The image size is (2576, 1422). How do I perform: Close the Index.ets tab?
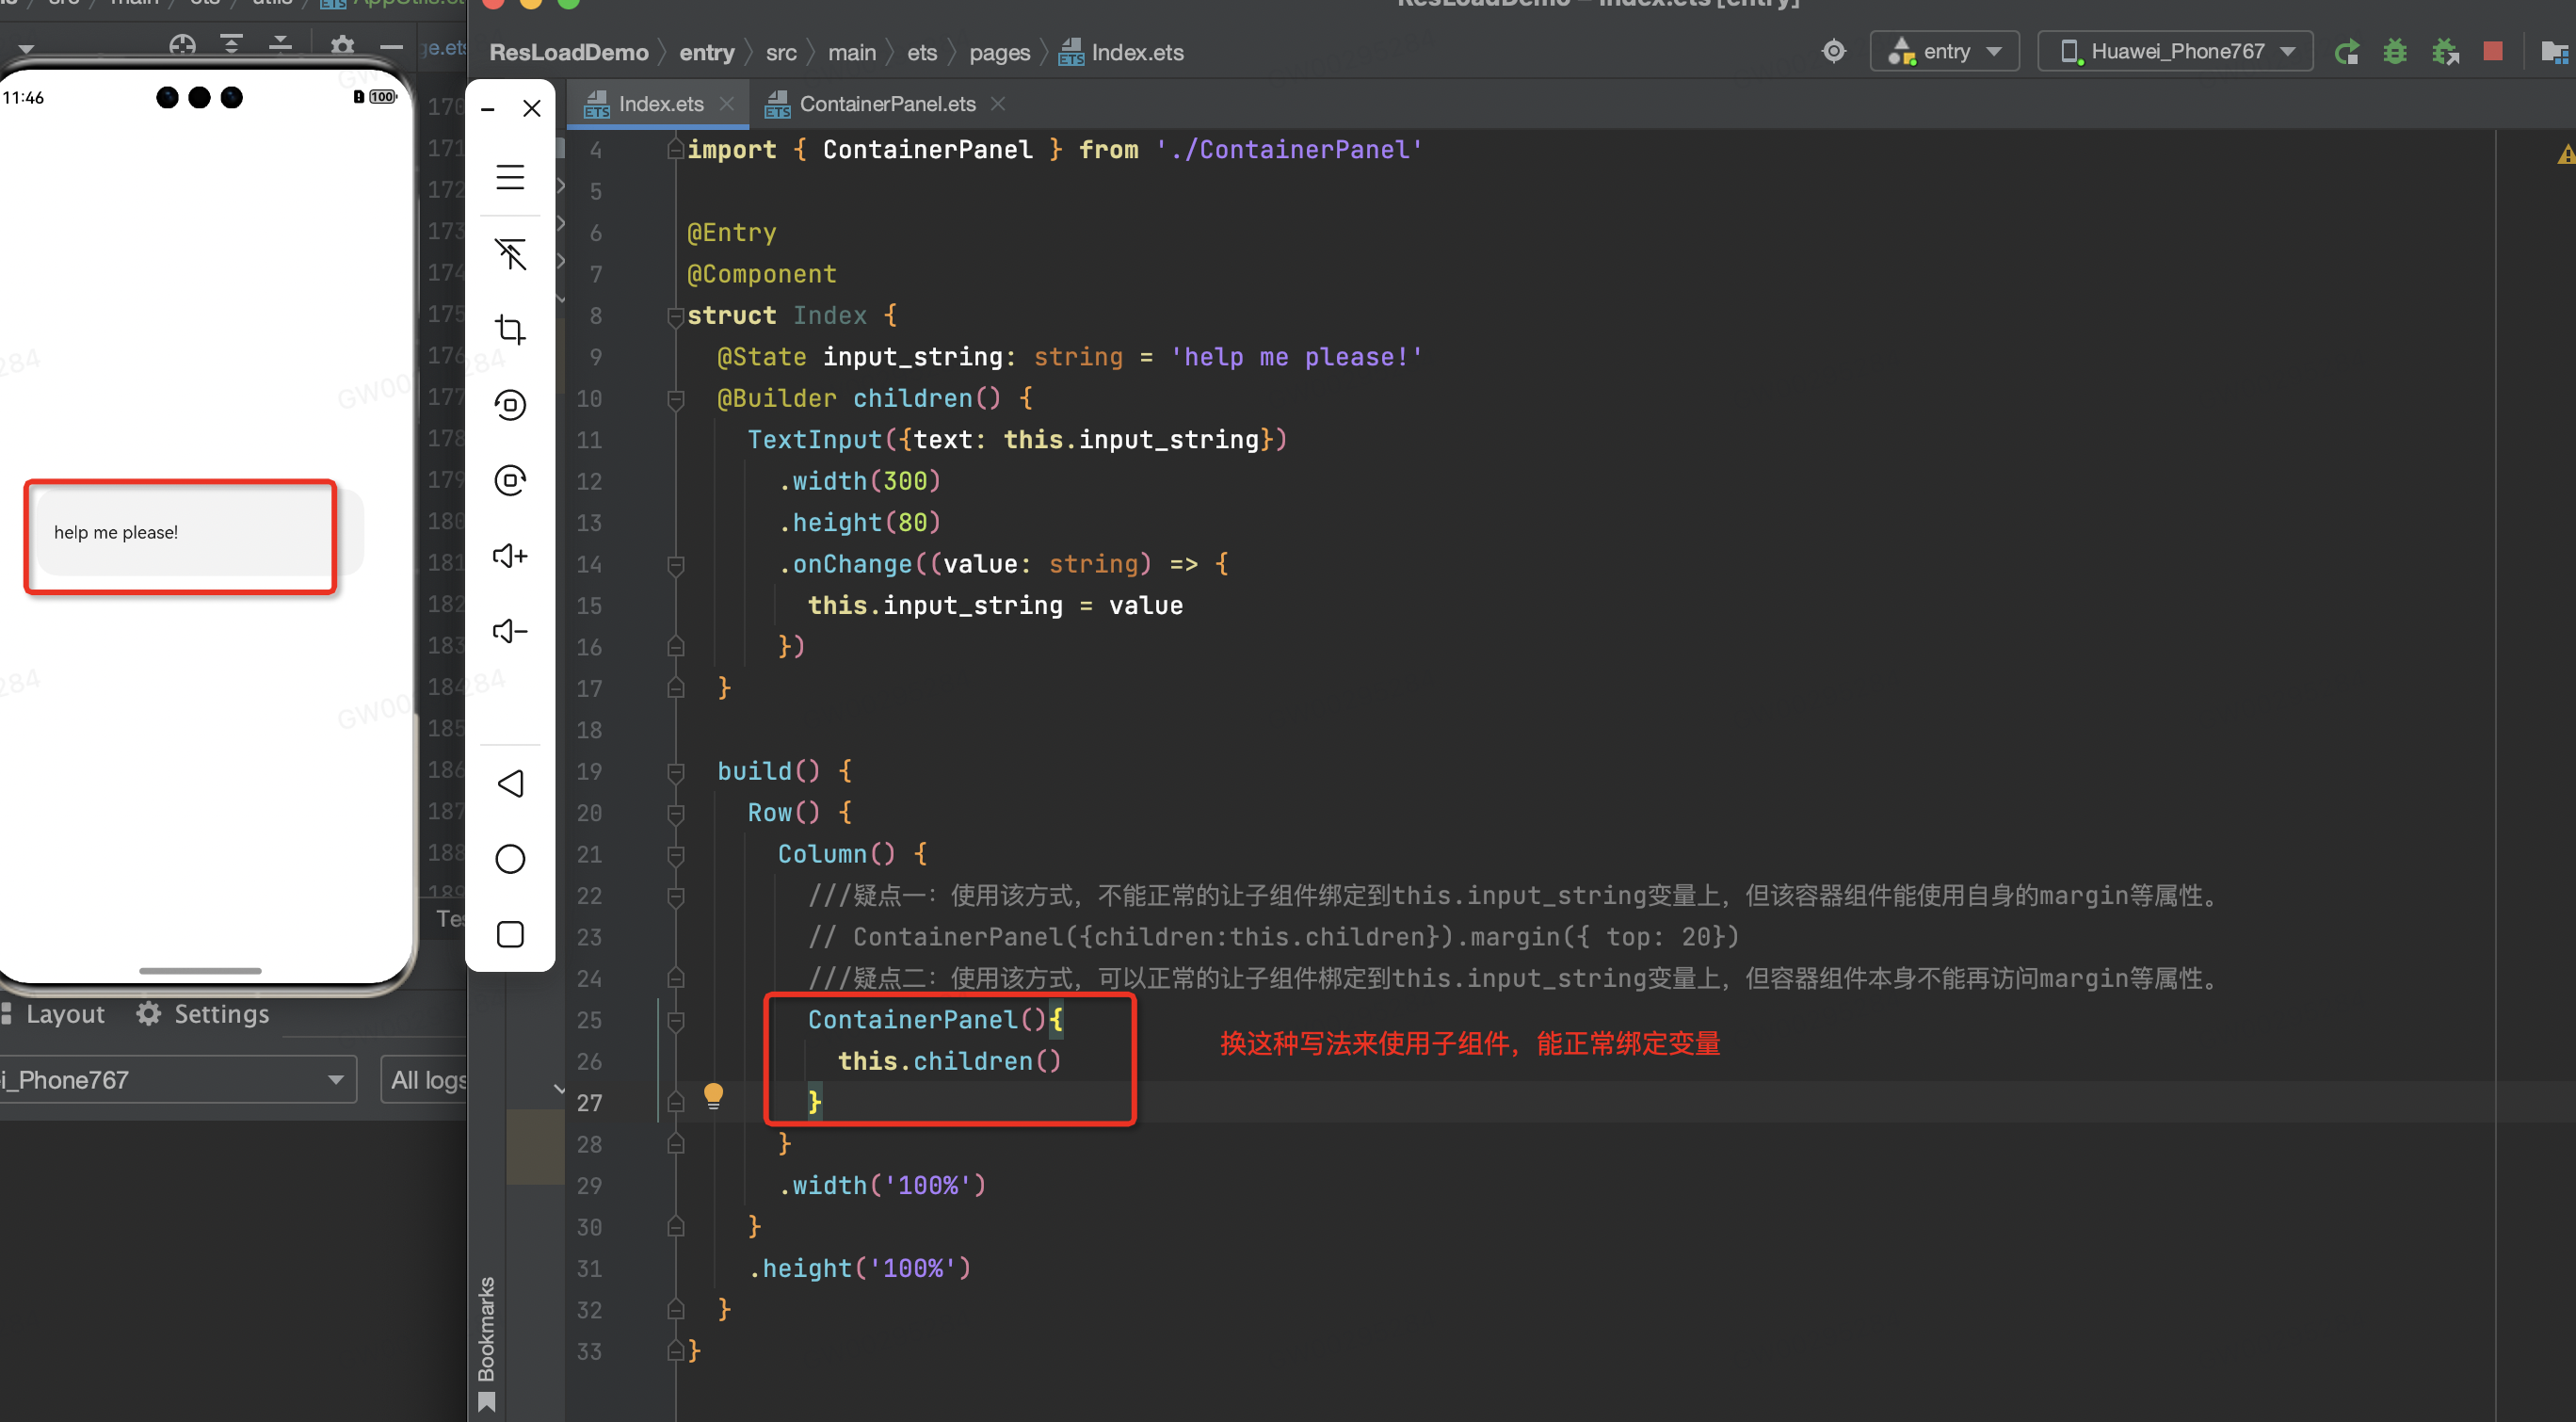click(727, 104)
